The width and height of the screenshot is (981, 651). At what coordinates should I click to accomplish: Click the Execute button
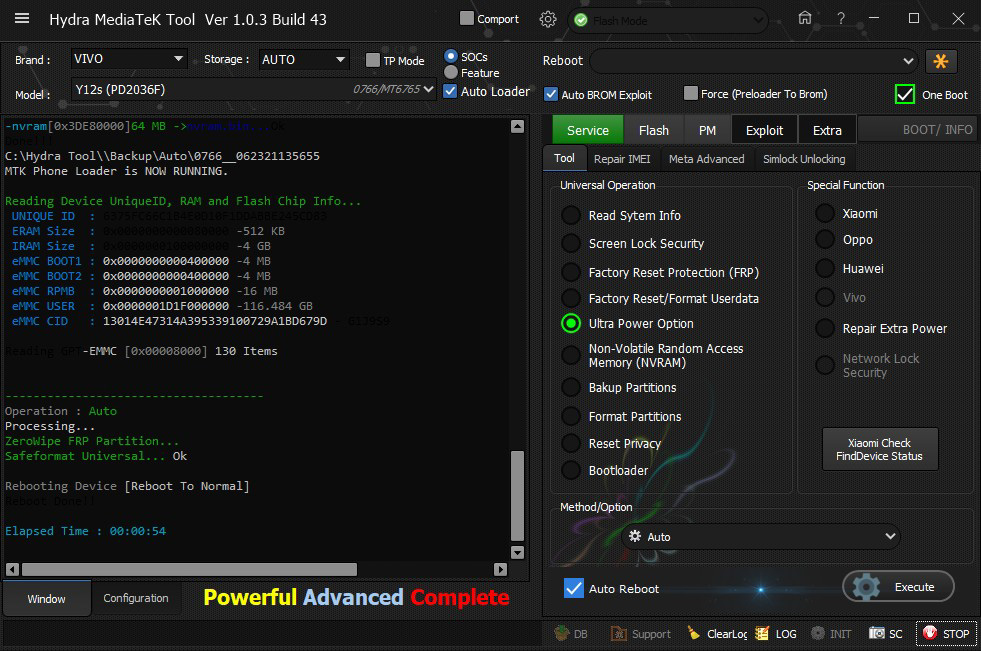898,587
